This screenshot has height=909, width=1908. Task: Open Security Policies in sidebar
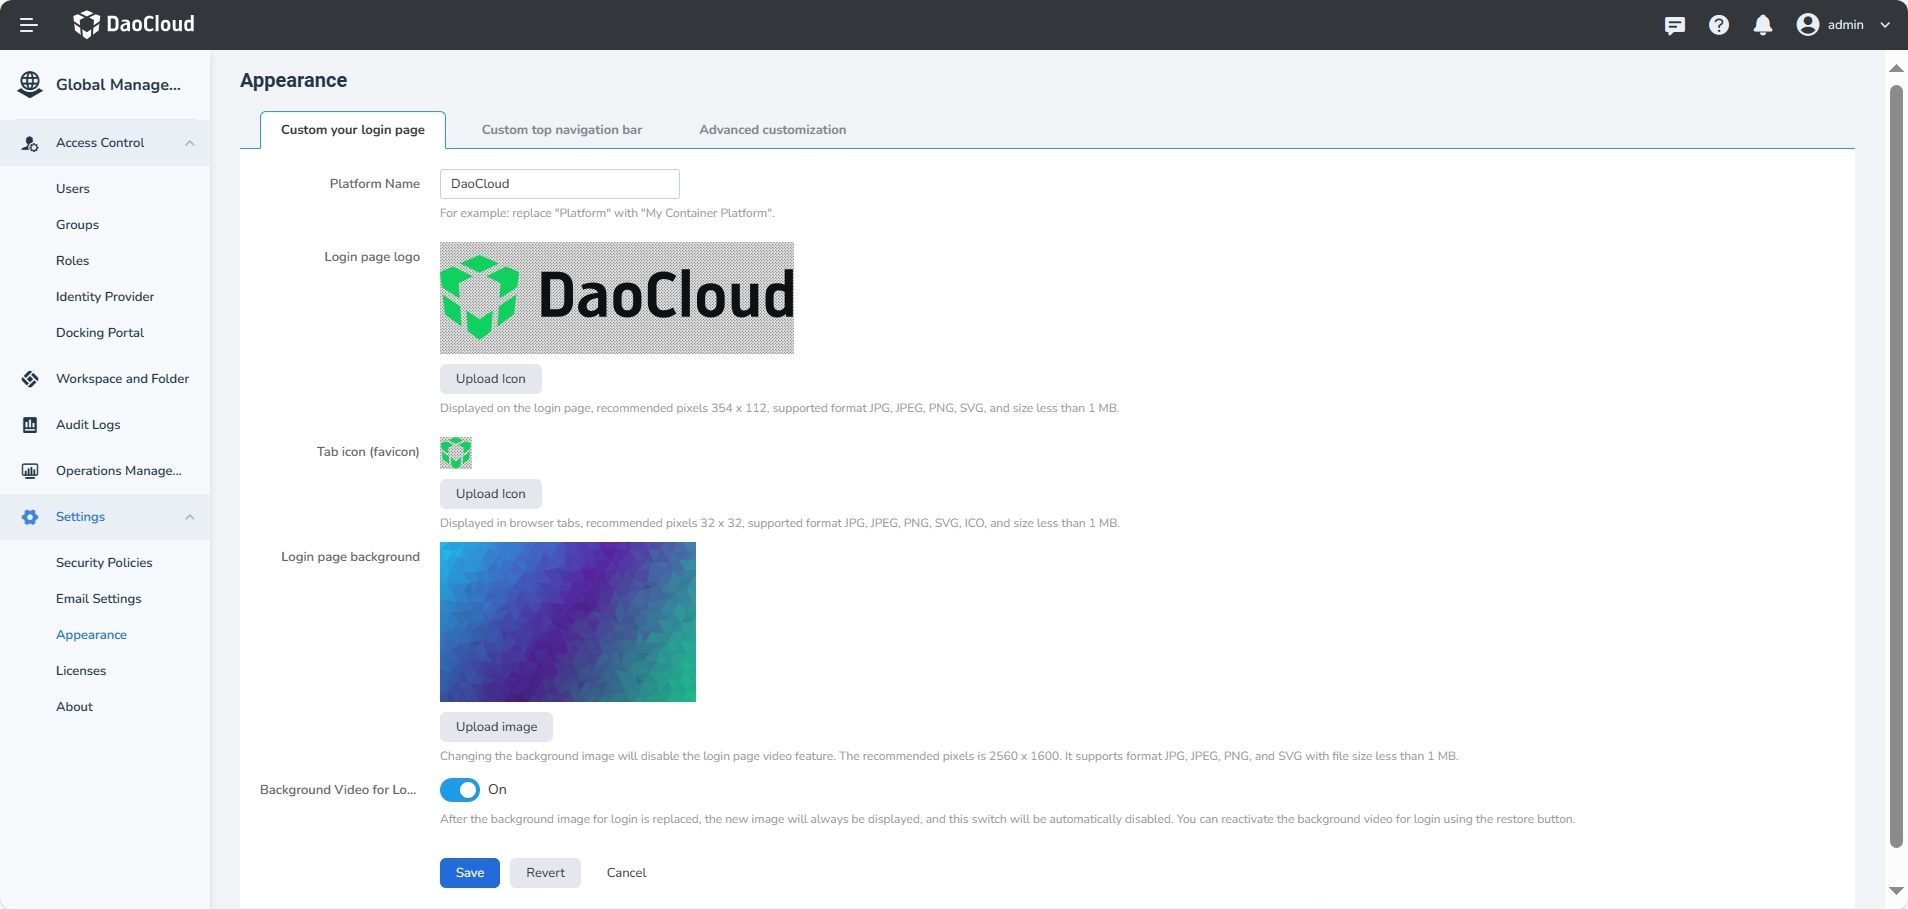104,563
